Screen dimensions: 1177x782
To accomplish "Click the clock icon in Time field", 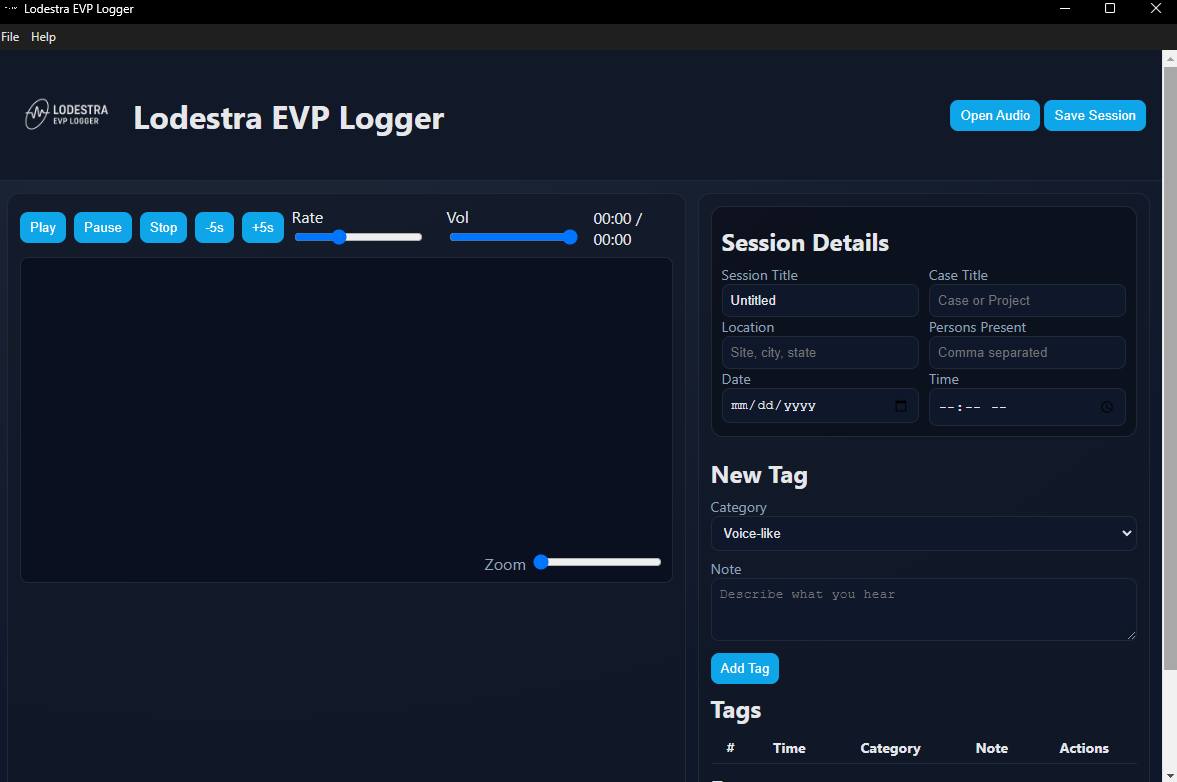I will click(x=1107, y=407).
